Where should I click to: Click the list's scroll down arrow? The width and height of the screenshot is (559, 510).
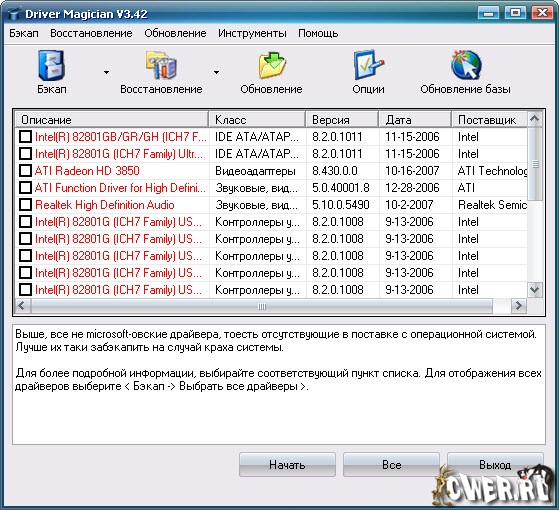(x=534, y=289)
